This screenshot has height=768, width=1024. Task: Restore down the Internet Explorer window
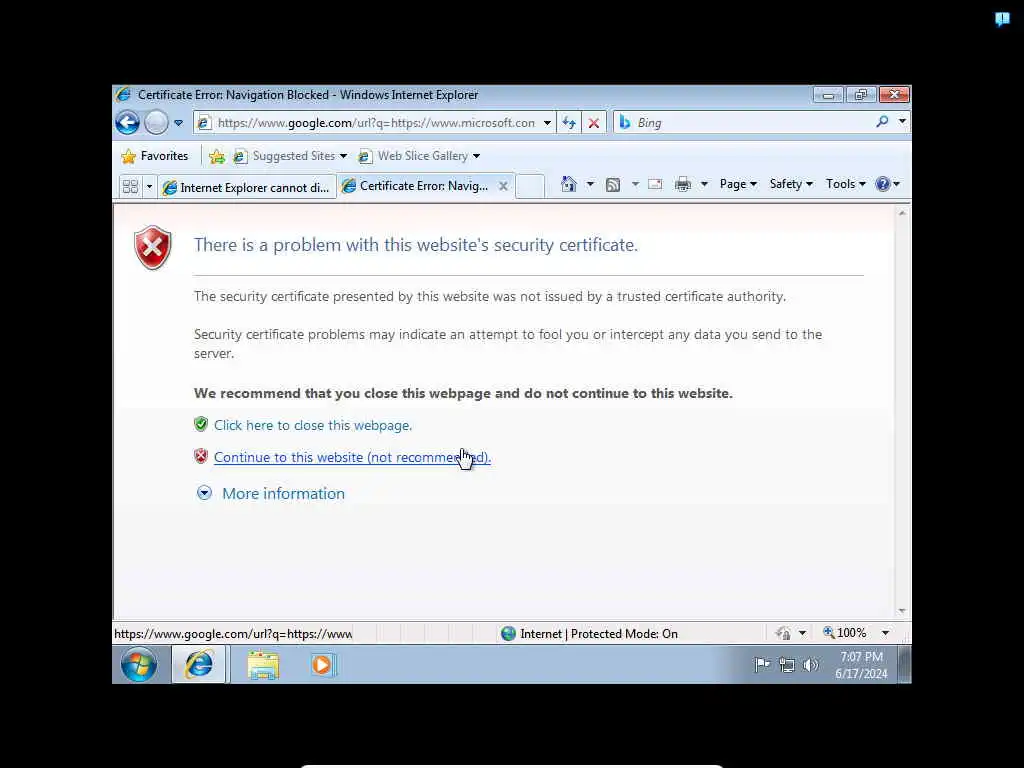click(x=861, y=95)
